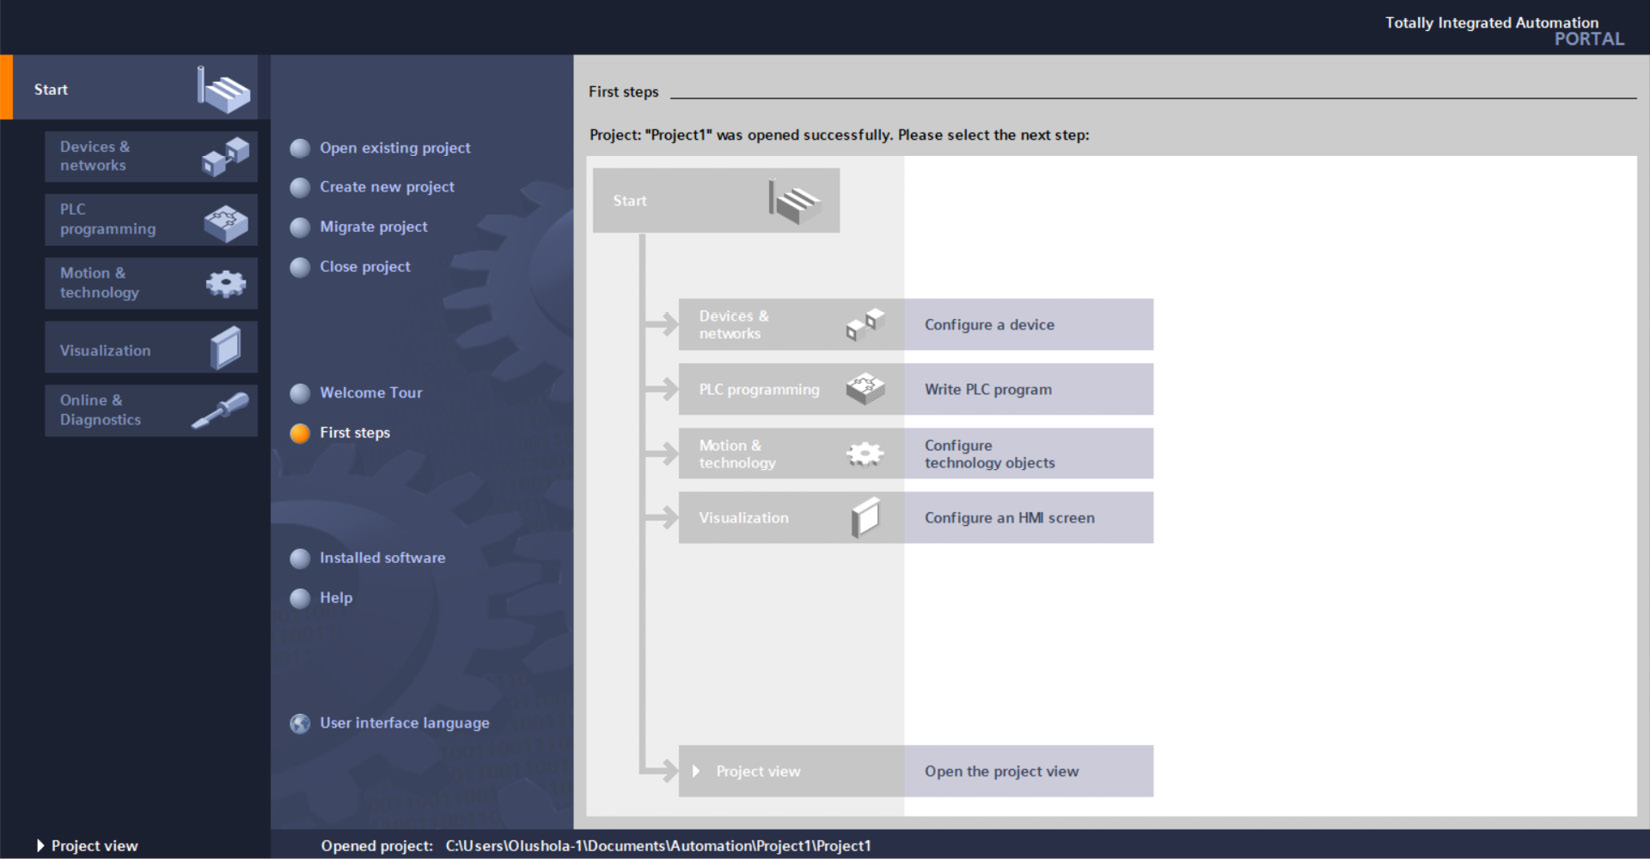The height and width of the screenshot is (859, 1650).
Task: Click Configure technology objects
Action: point(1028,454)
